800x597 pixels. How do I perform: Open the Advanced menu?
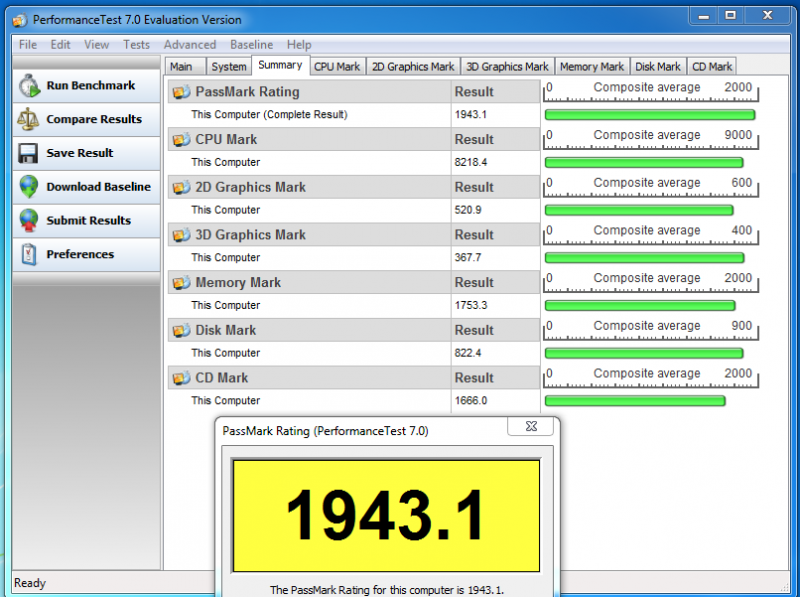coord(190,45)
